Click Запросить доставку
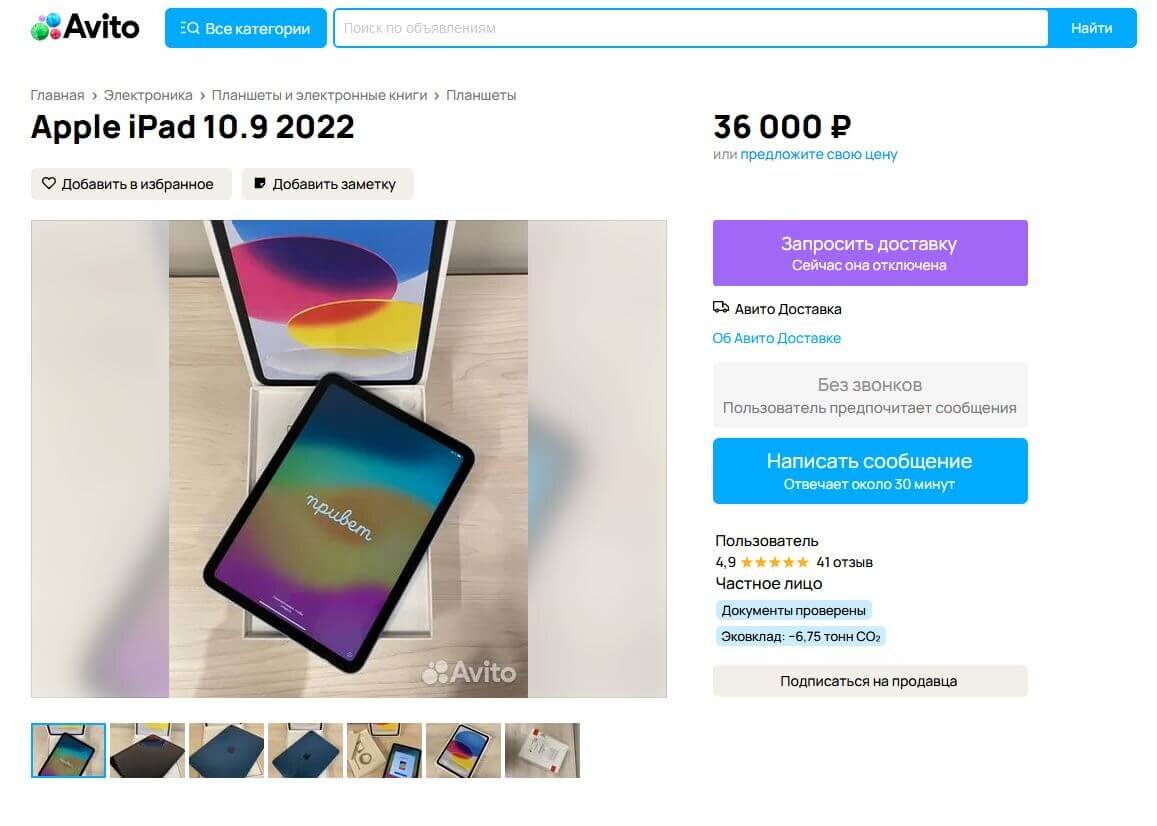The image size is (1157, 826). (869, 252)
